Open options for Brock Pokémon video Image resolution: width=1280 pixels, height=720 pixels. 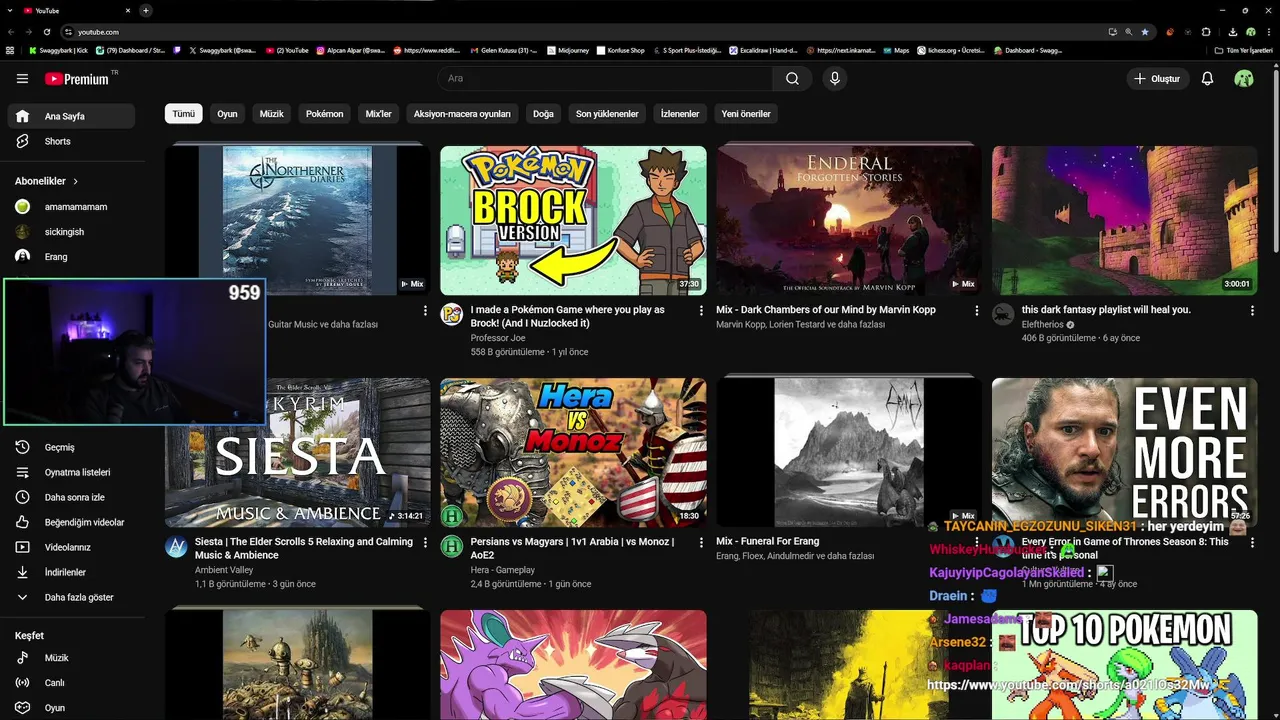click(701, 311)
